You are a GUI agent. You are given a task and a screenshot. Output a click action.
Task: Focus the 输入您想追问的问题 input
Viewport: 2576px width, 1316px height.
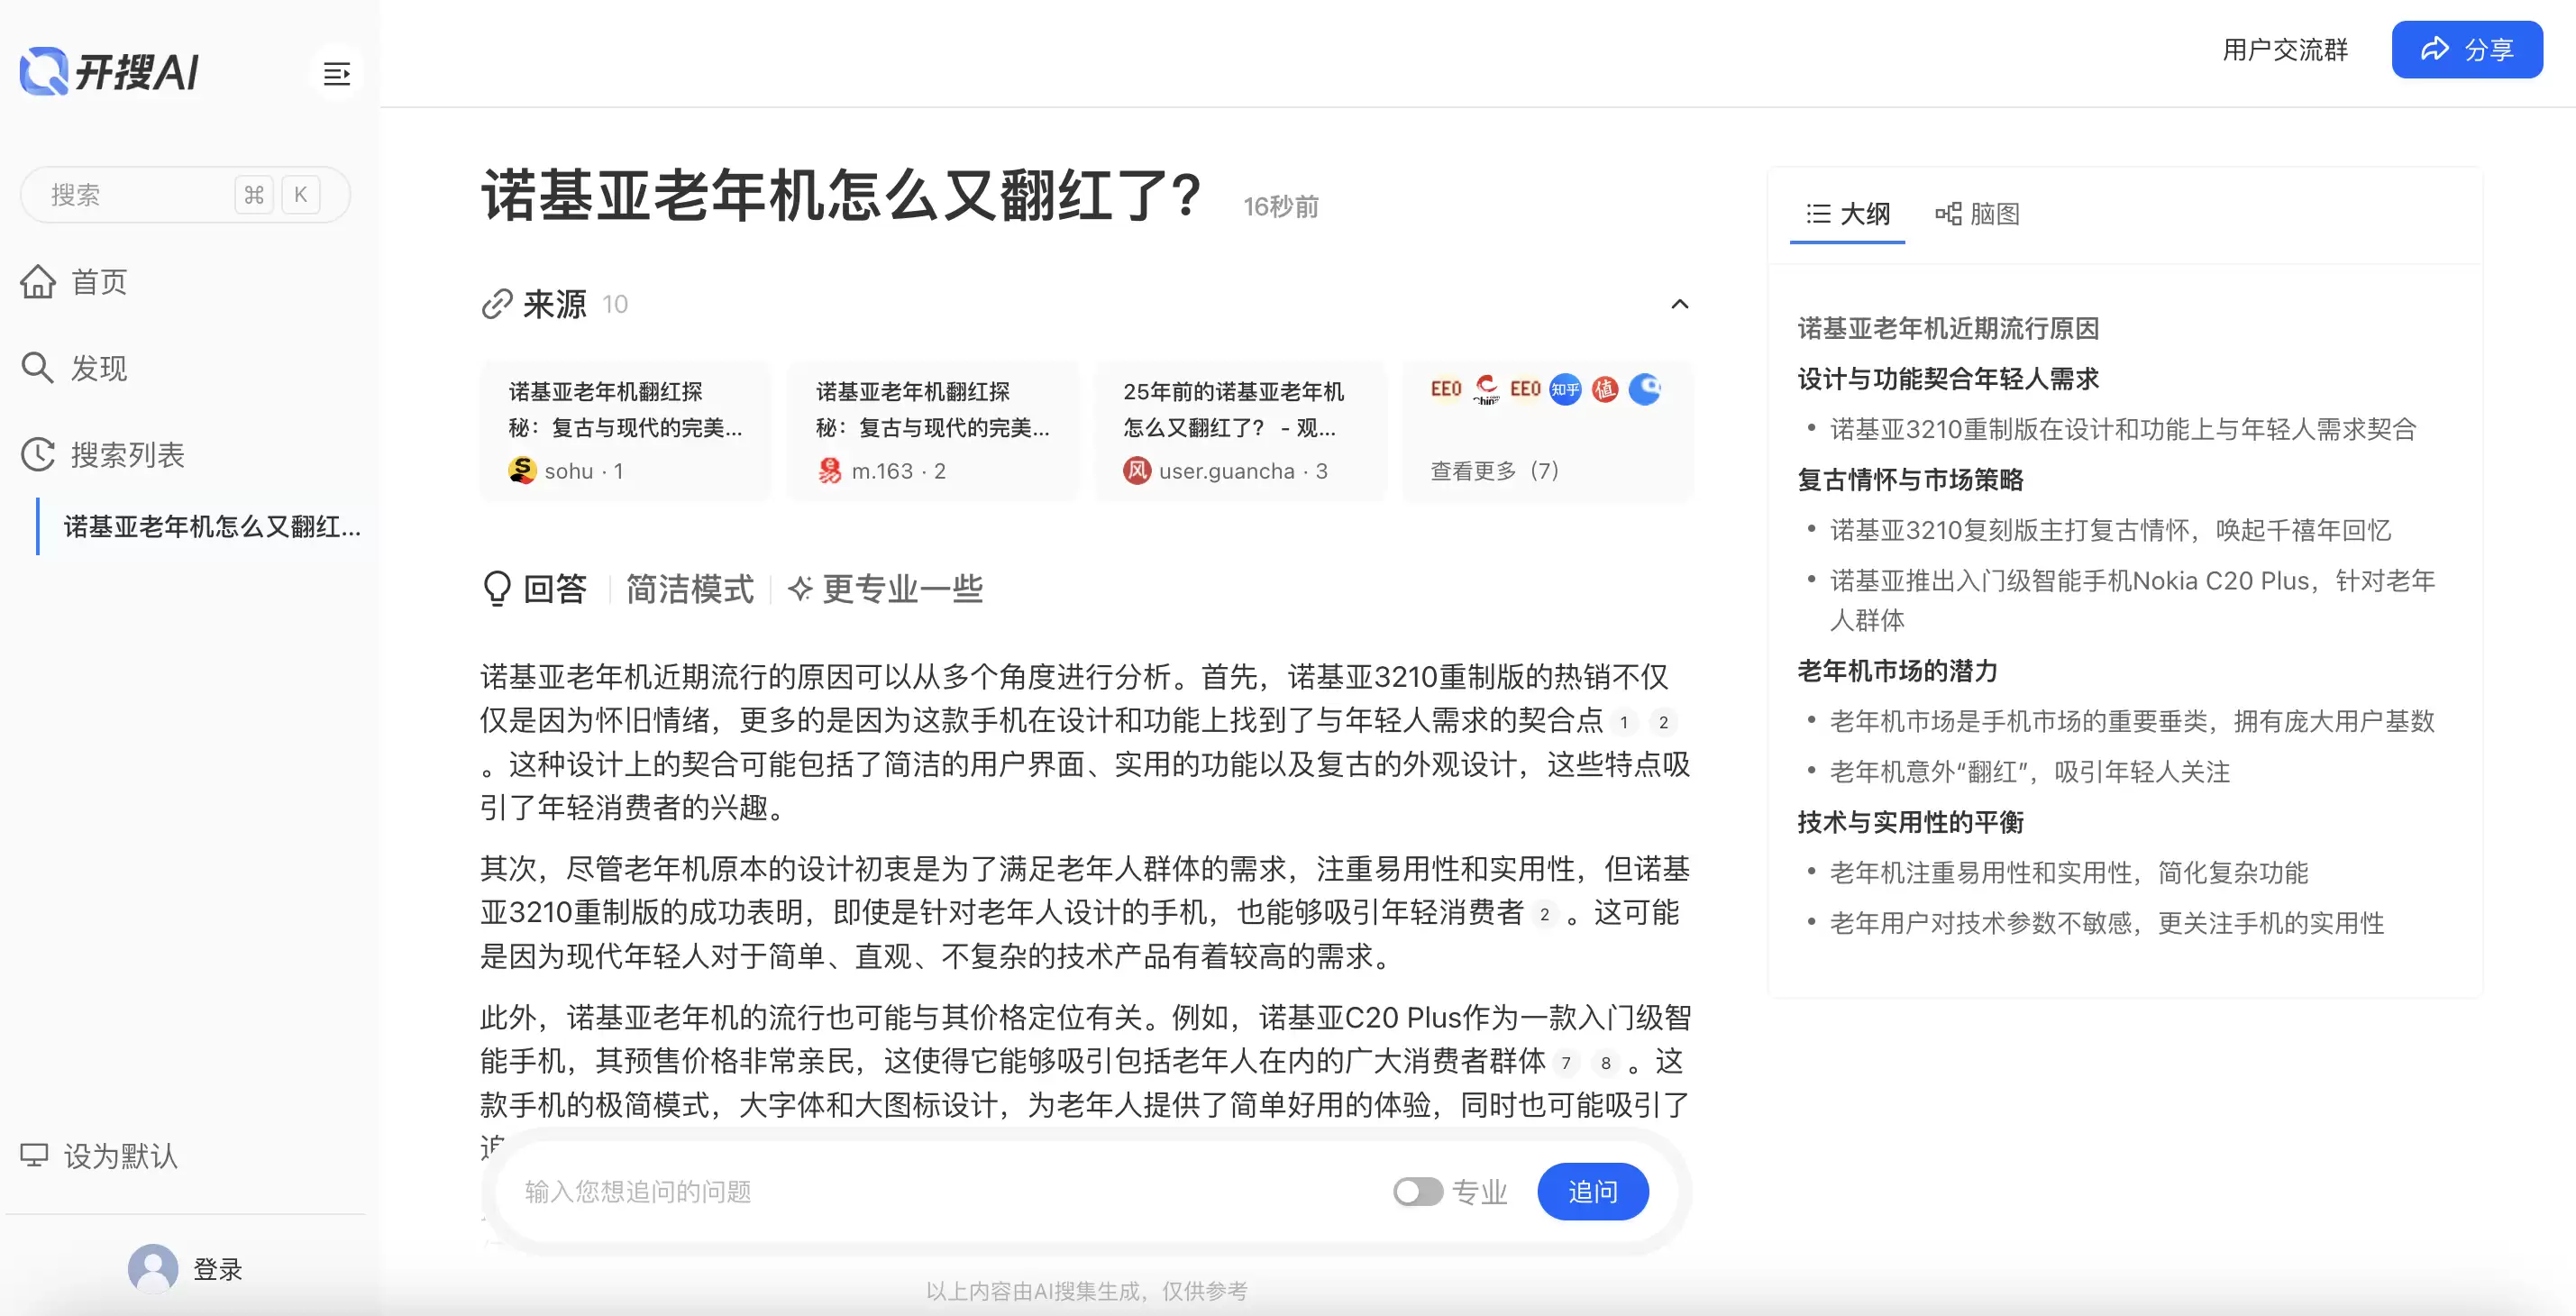click(x=940, y=1191)
